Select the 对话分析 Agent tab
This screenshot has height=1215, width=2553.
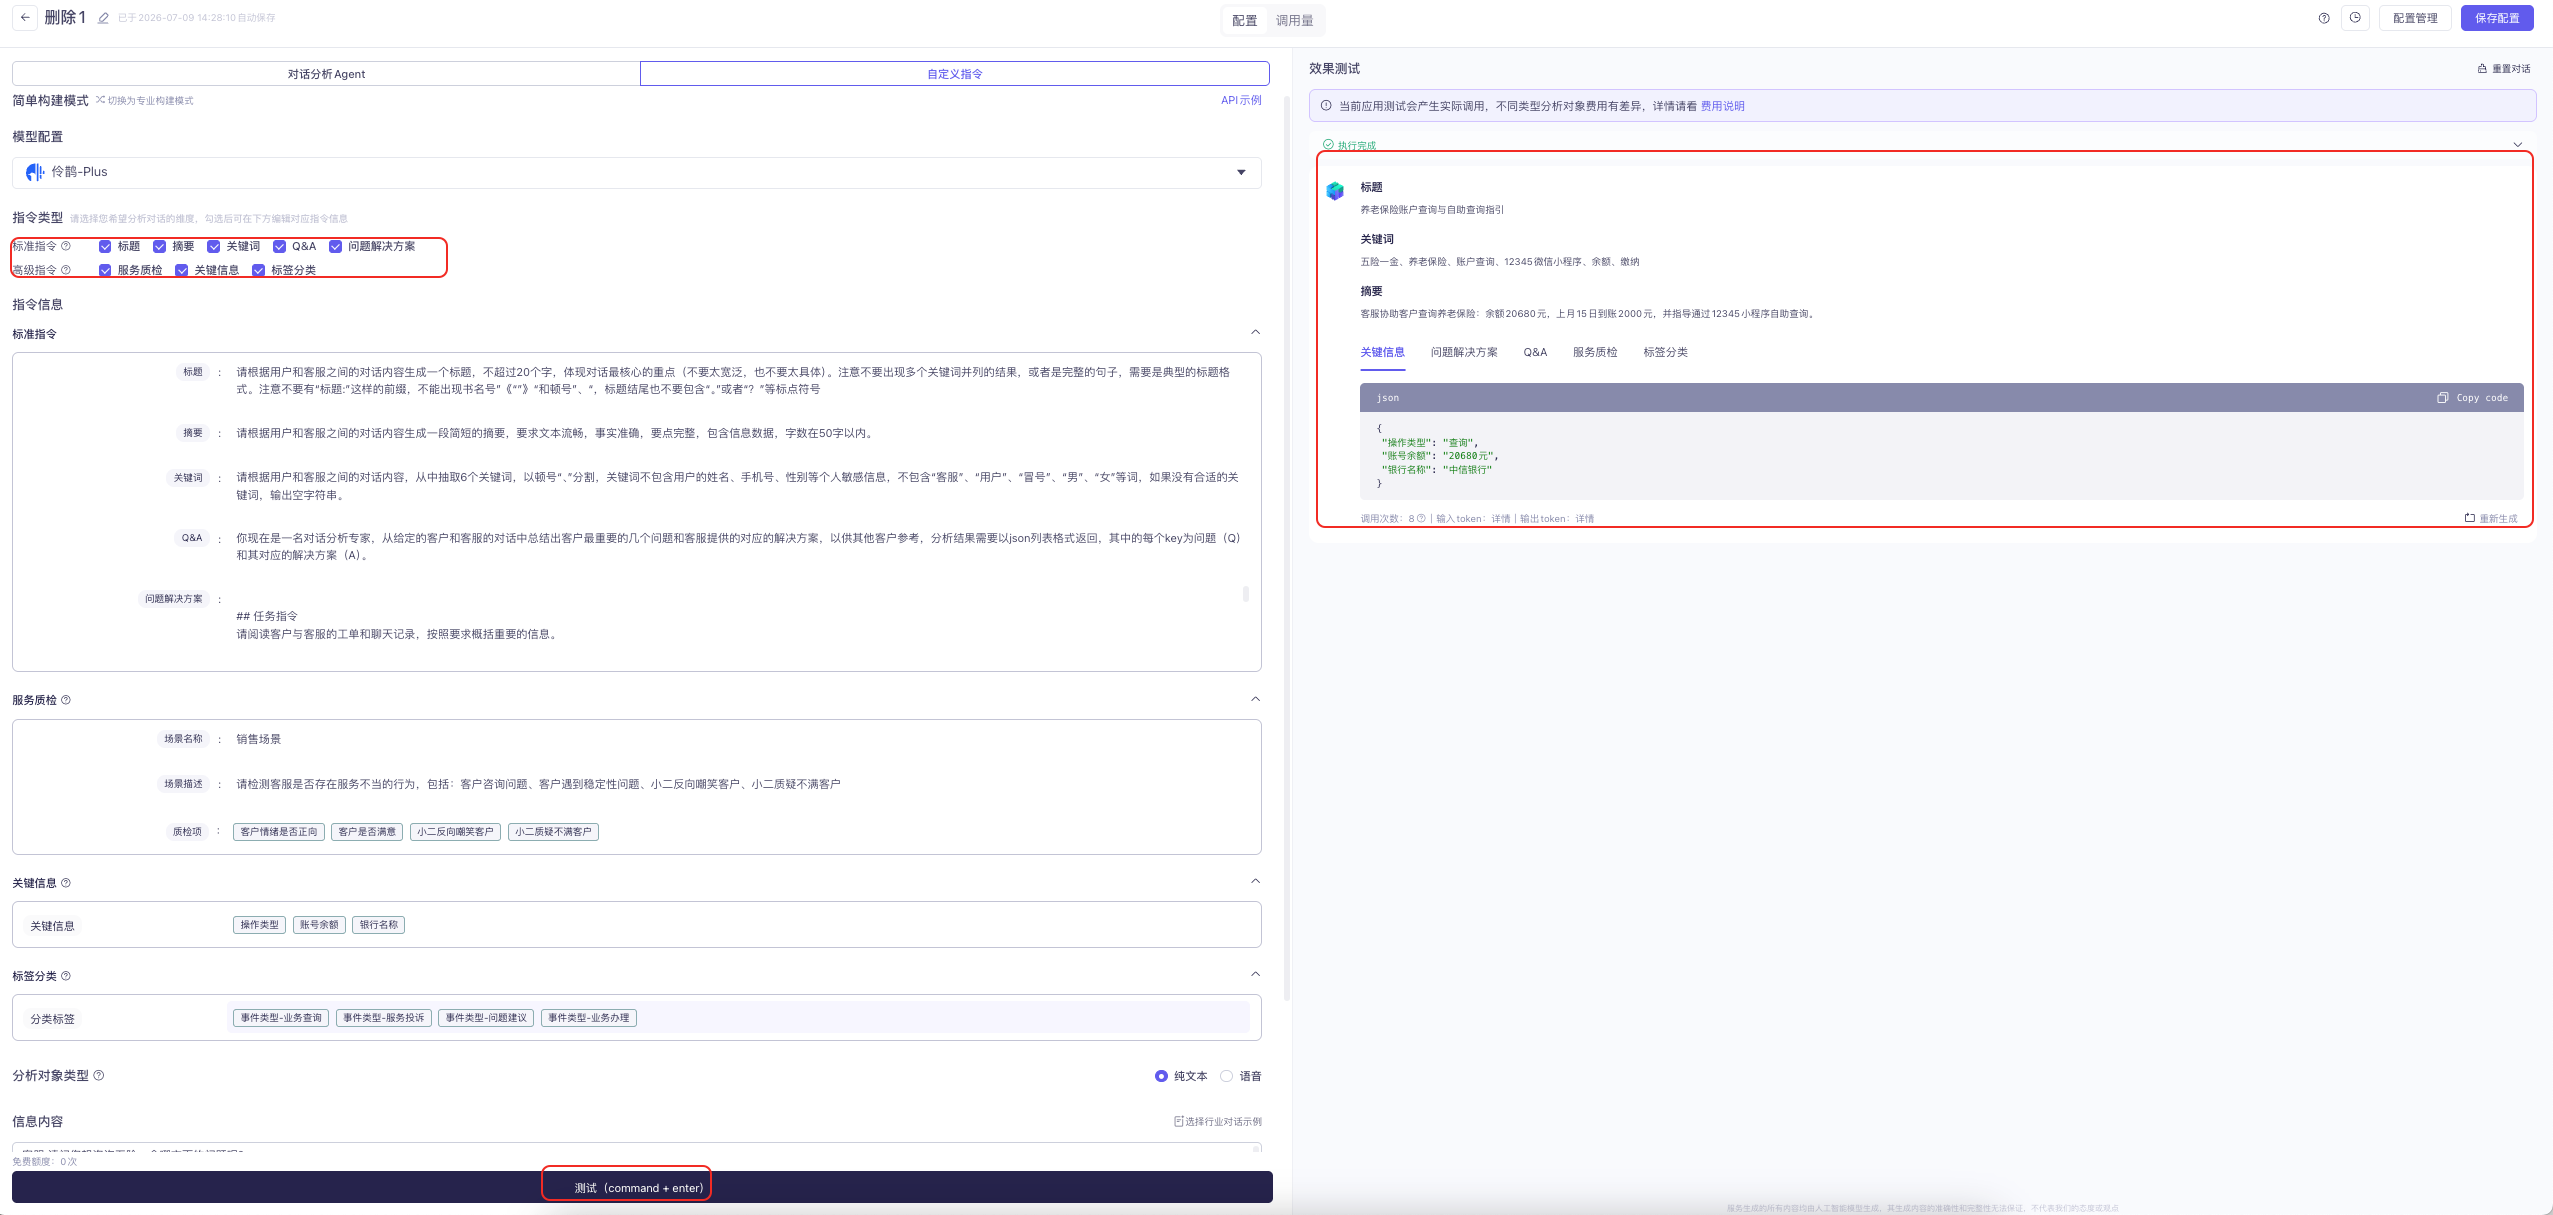coord(326,74)
